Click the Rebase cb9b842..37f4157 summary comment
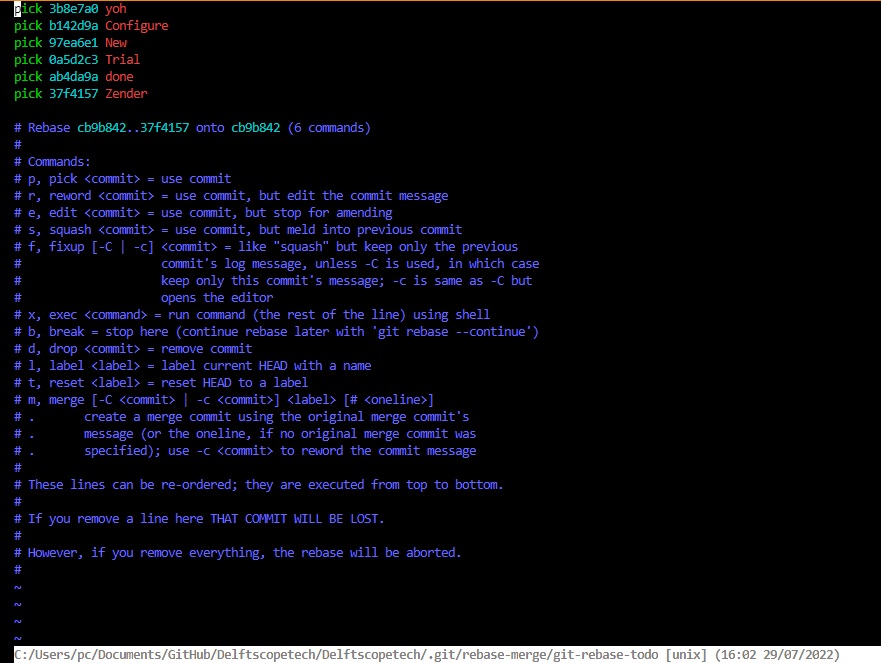Screen dimensions: 881x663 pyautogui.click(x=190, y=127)
